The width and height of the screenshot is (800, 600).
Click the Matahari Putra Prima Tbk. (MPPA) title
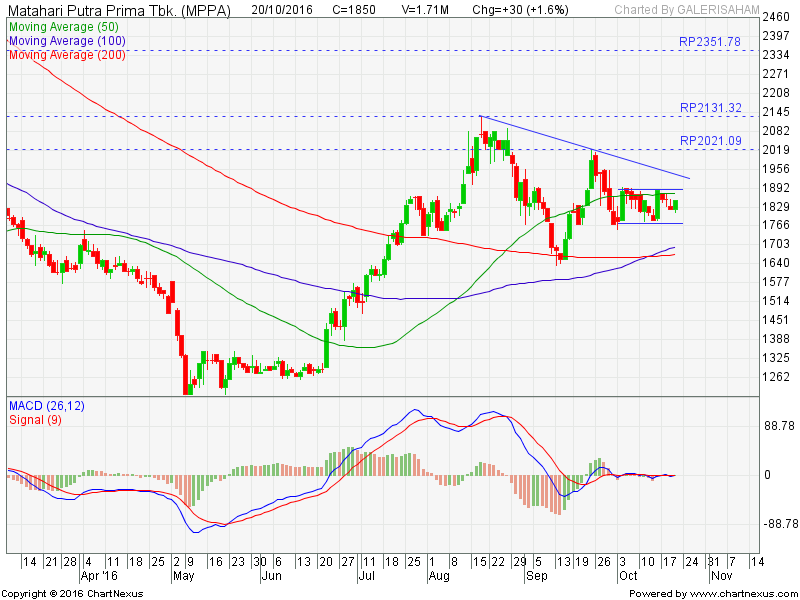121,8
